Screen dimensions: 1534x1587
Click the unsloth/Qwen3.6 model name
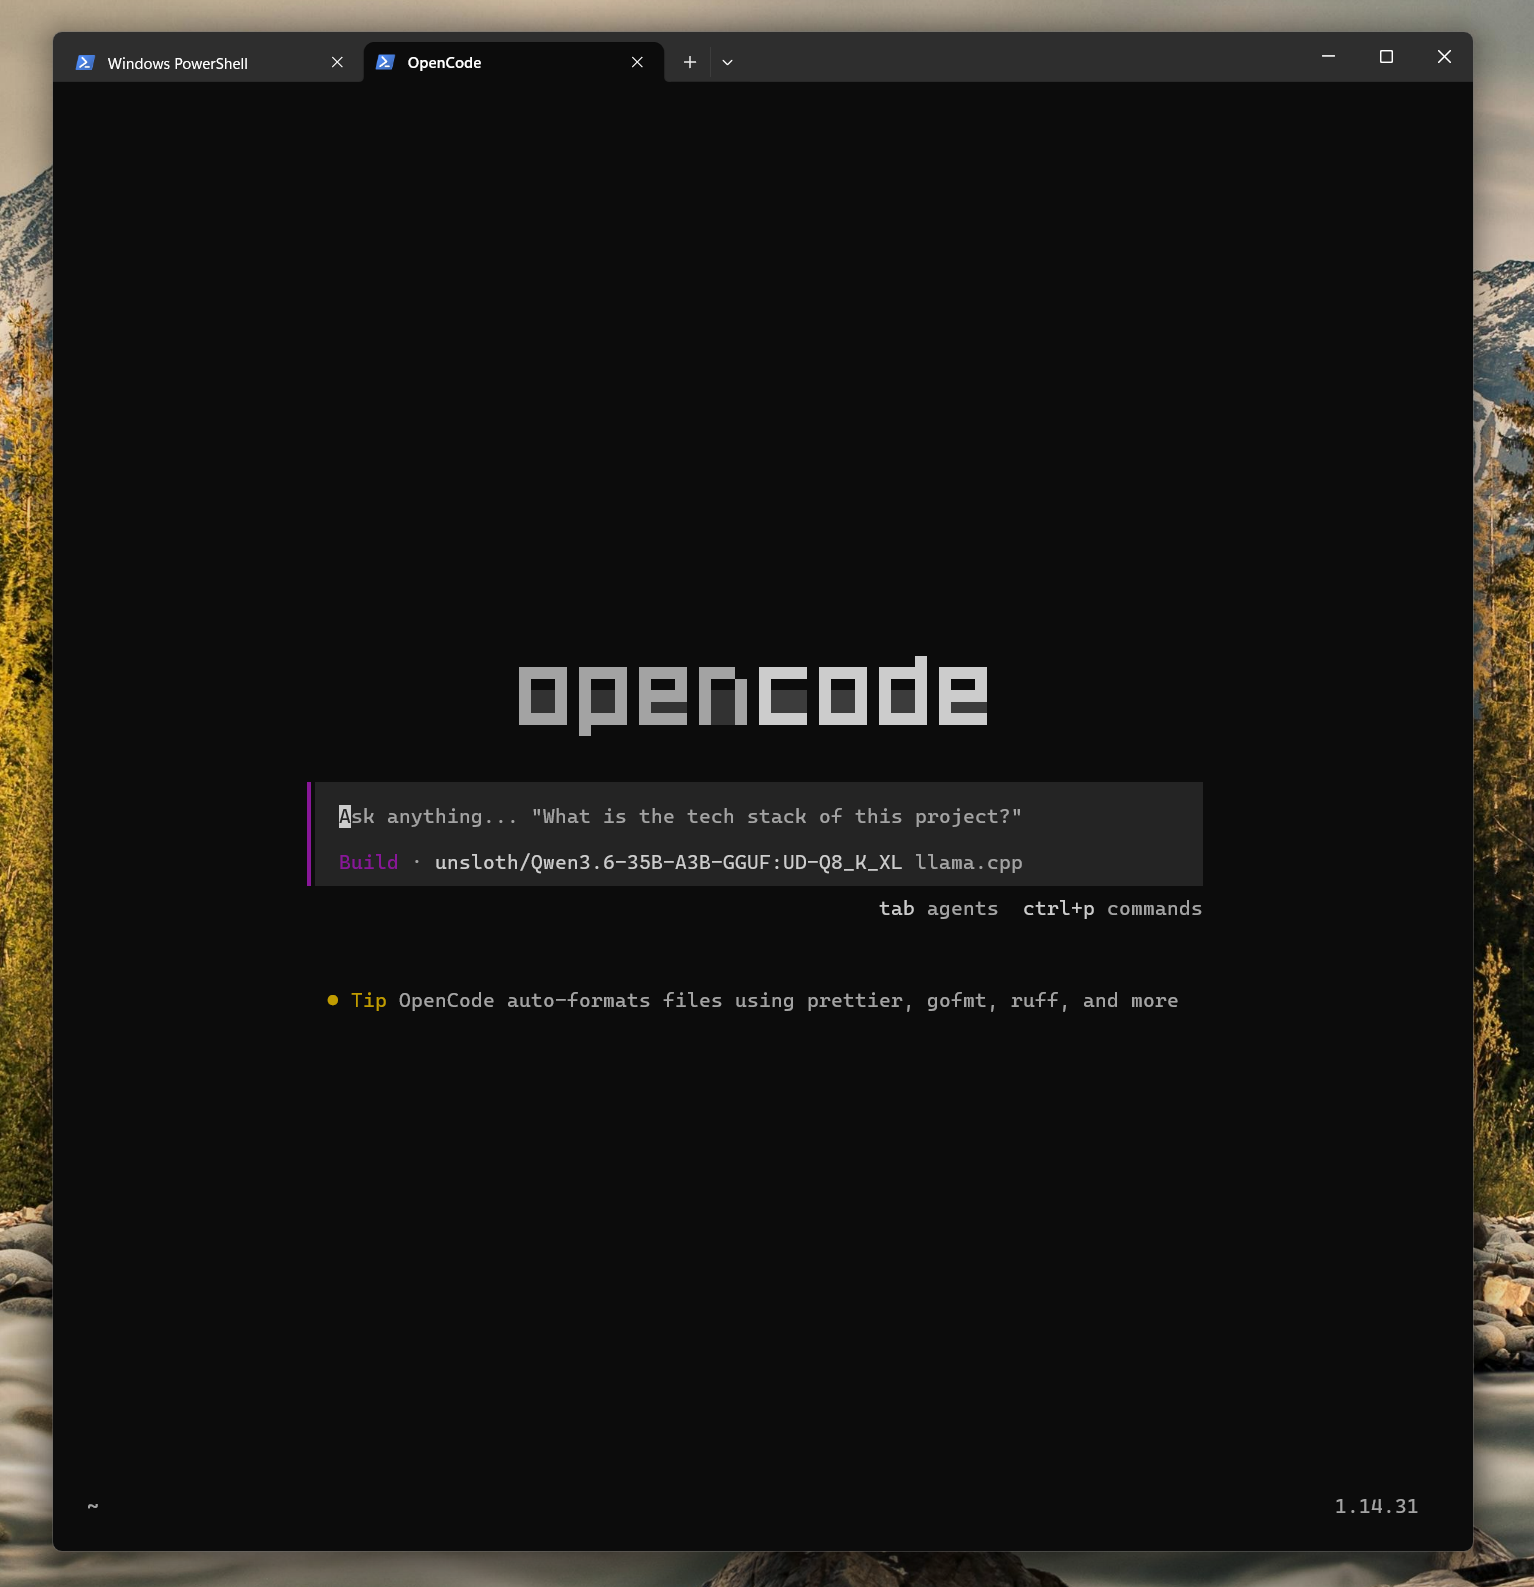pos(668,862)
